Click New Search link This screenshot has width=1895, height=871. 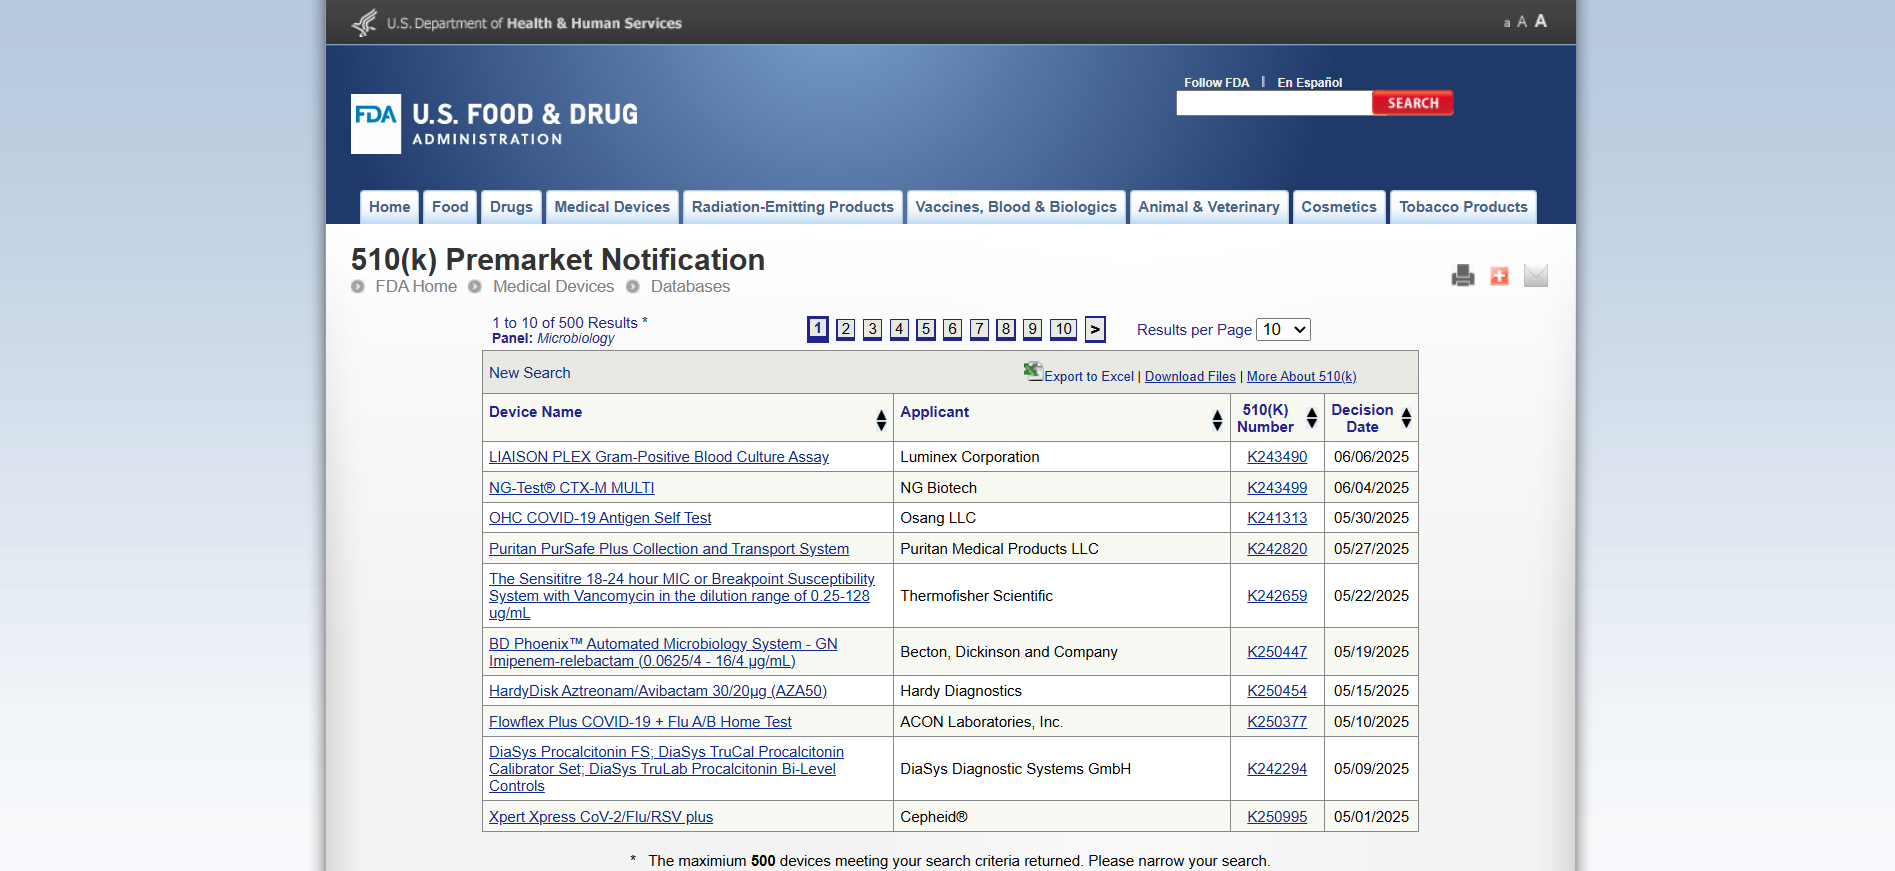tap(530, 373)
